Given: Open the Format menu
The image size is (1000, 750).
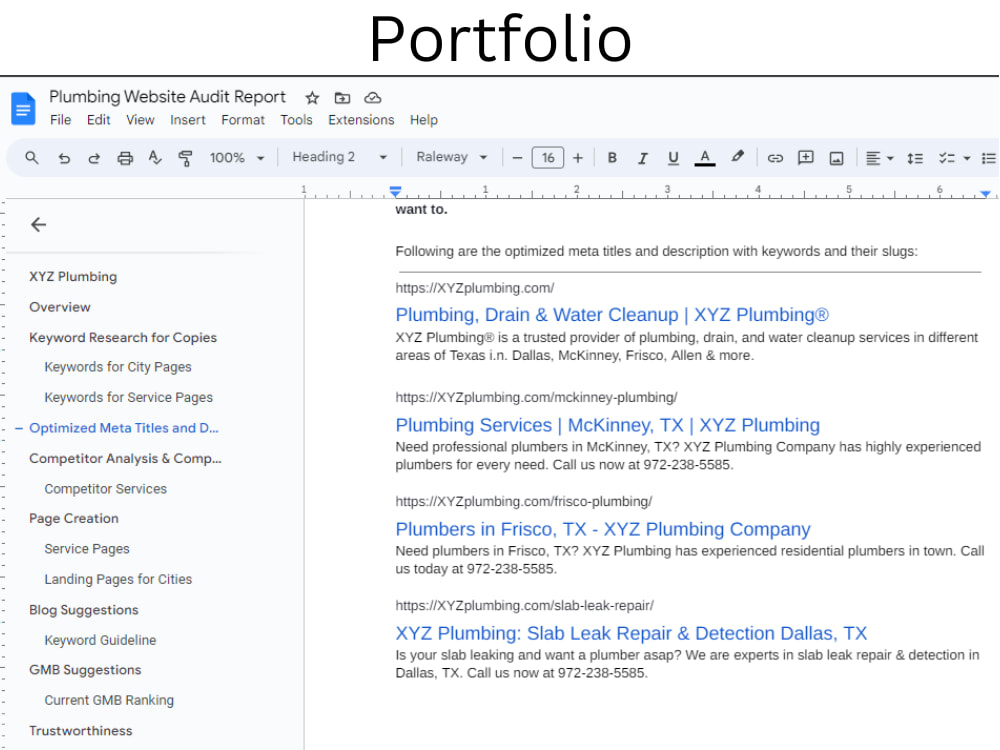Looking at the screenshot, I should tap(242, 120).
